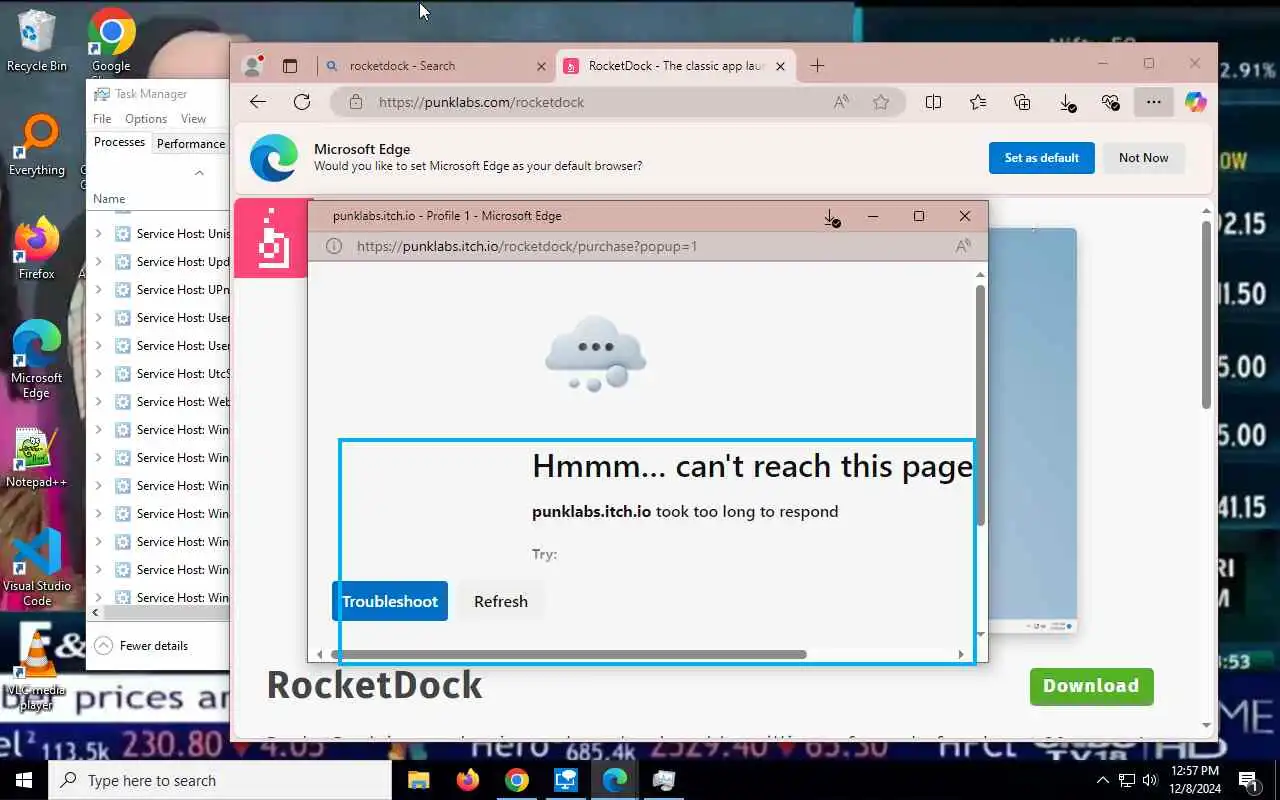The width and height of the screenshot is (1280, 800).
Task: Click Name column header in Task Manager
Action: [109, 199]
